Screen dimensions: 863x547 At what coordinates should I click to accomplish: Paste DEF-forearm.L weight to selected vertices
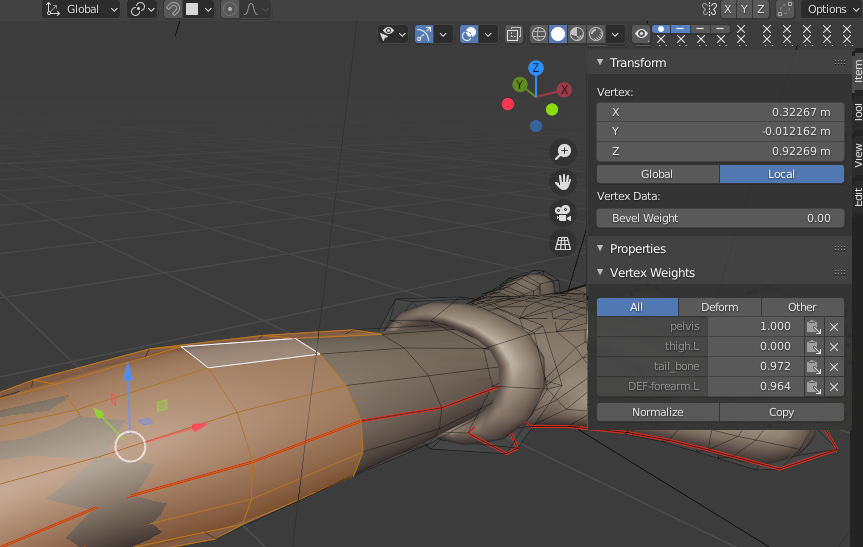tap(813, 387)
